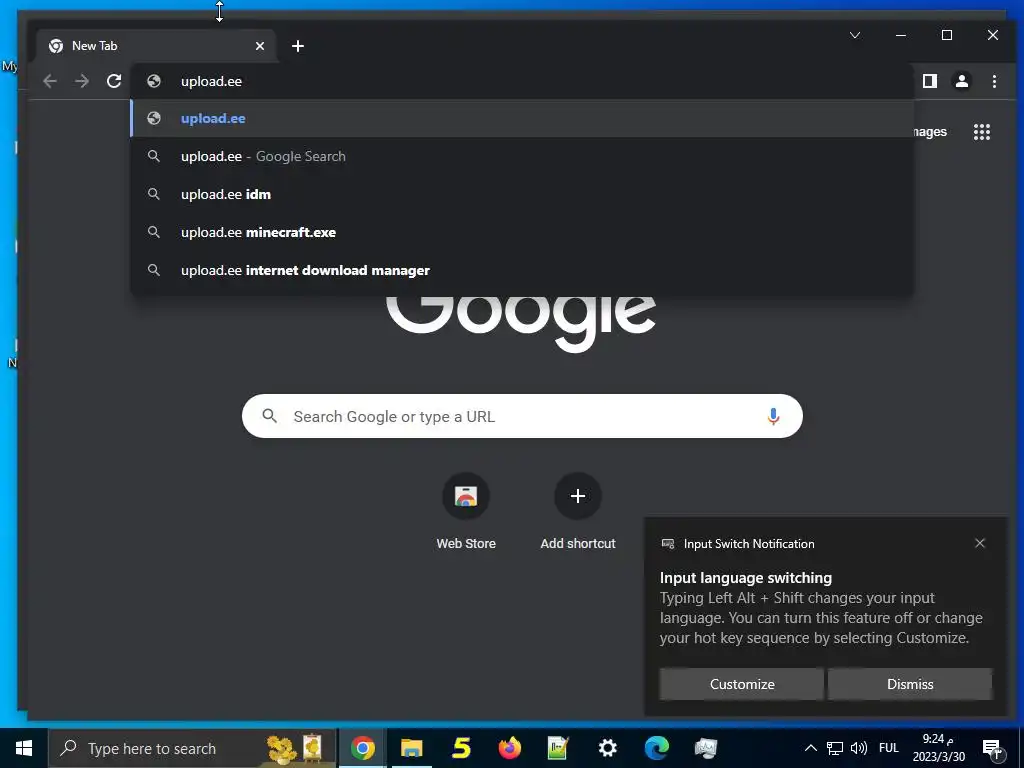Reload the page with the refresh icon
Viewport: 1024px width, 768px height.
(114, 81)
